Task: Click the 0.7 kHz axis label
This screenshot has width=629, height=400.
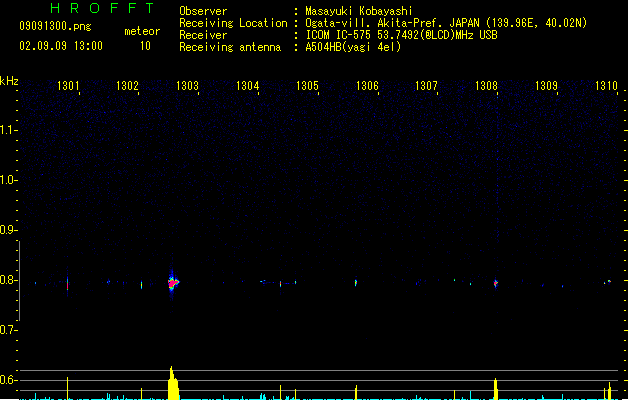Action: [8, 330]
